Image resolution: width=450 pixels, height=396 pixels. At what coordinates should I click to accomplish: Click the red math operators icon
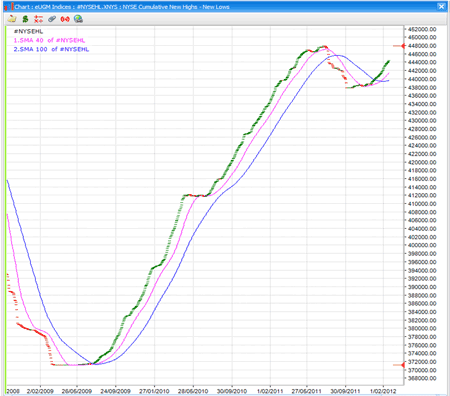pos(38,19)
